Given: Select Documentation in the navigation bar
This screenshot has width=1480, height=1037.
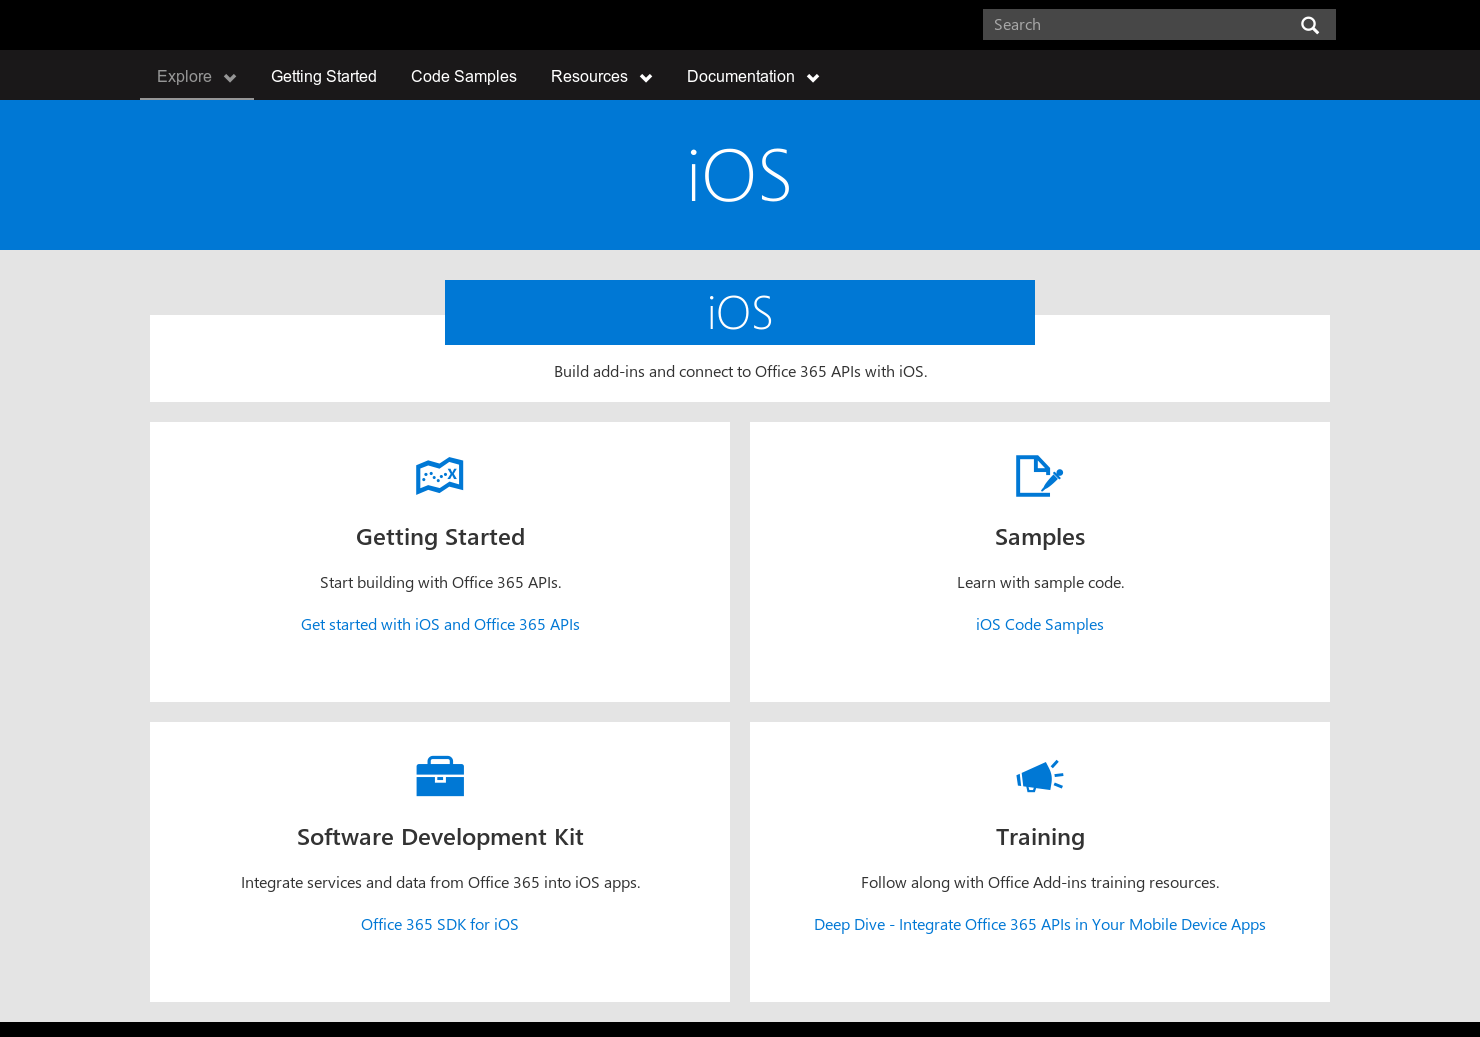Looking at the screenshot, I should pos(740,76).
